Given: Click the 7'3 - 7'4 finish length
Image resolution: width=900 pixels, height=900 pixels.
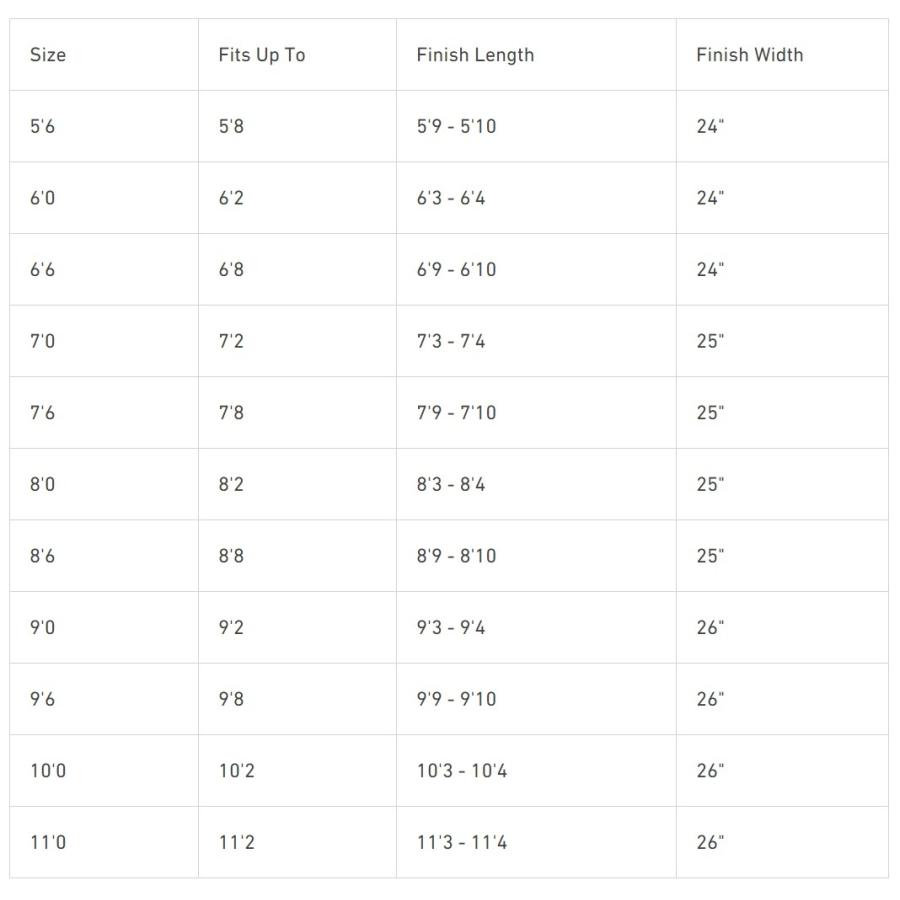Looking at the screenshot, I should pos(451,341).
